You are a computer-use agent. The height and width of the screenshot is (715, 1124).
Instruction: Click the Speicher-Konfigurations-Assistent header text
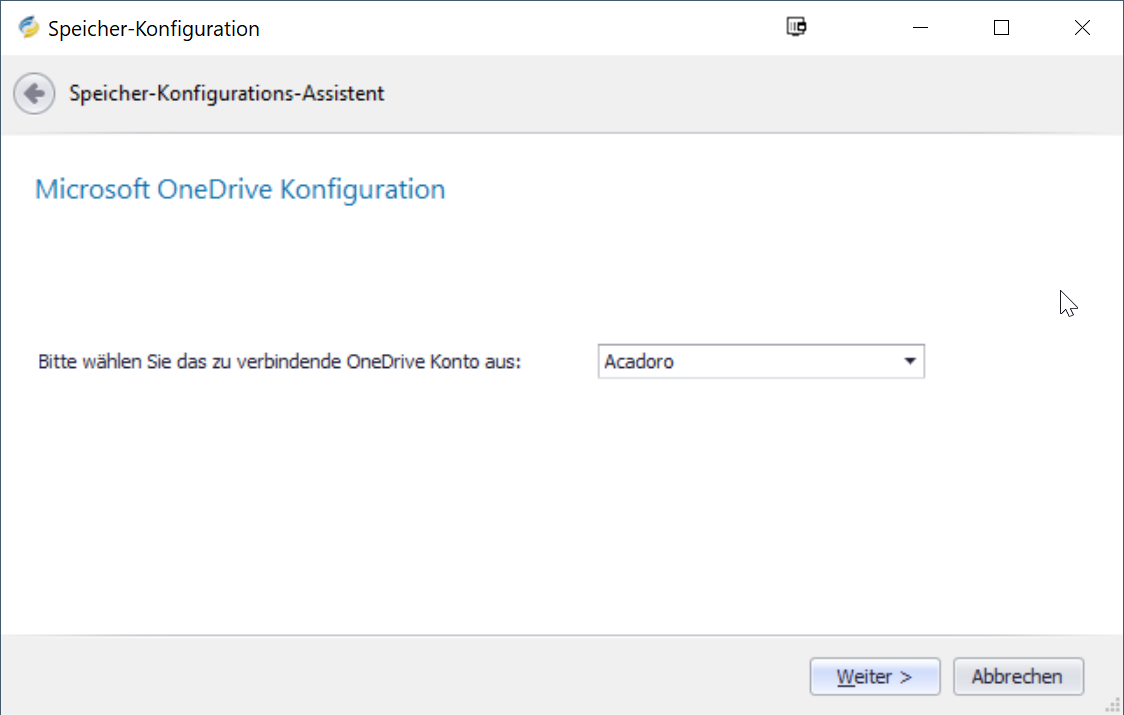pyautogui.click(x=226, y=94)
